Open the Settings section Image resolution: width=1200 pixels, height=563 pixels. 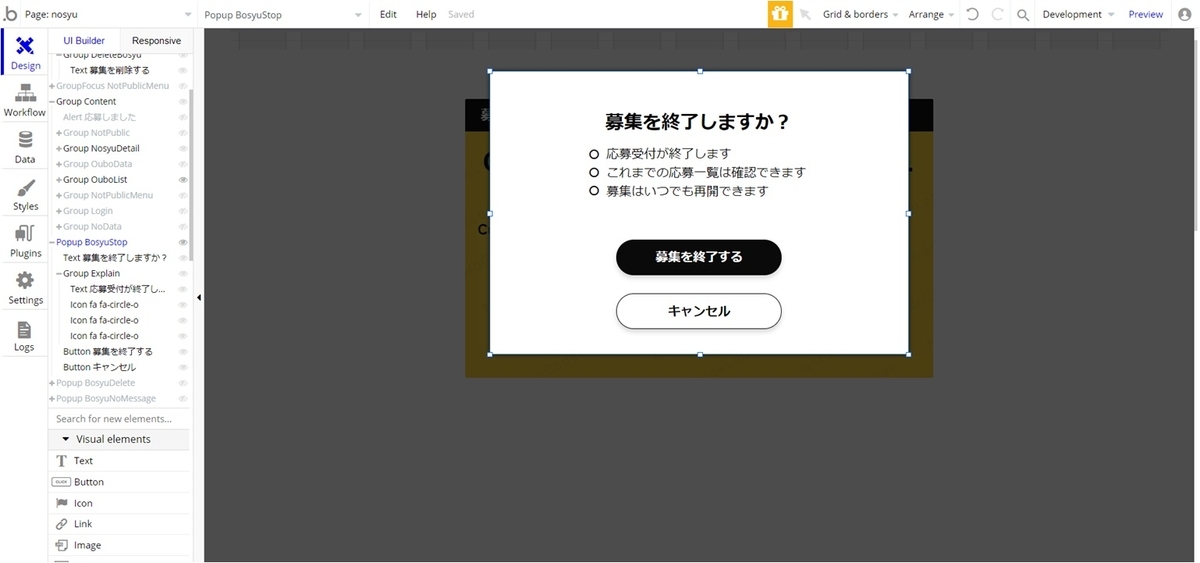(x=25, y=288)
